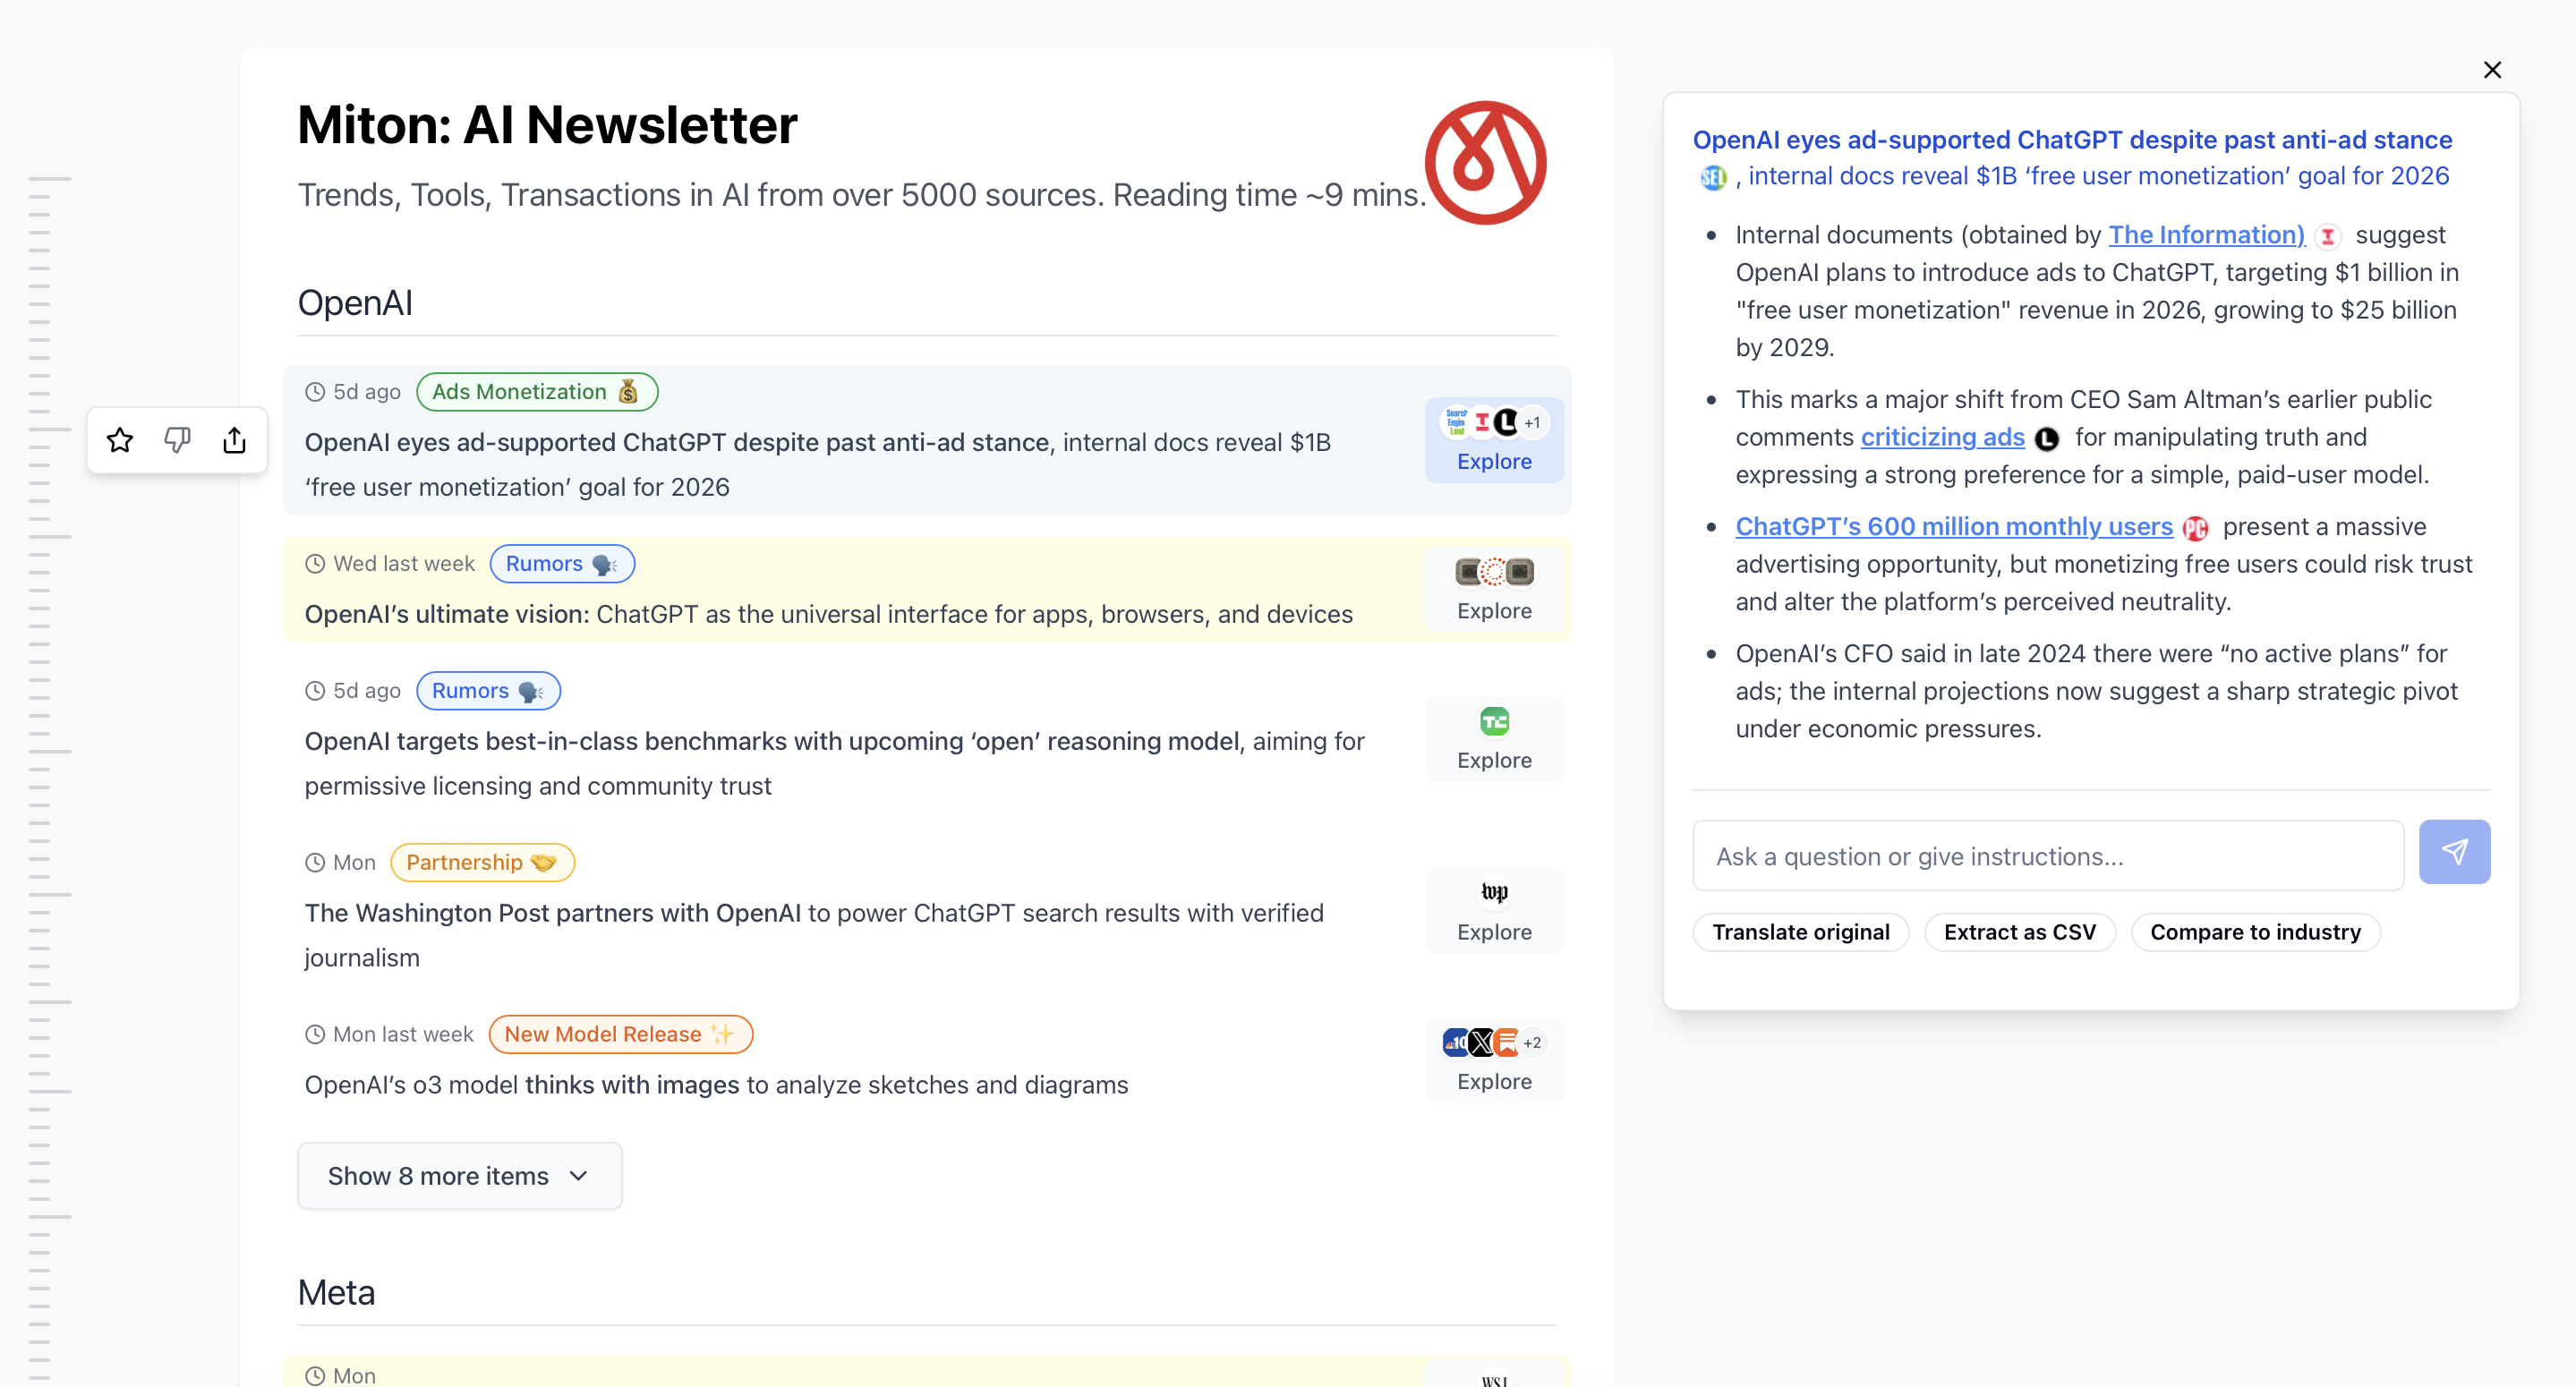Expand Show 8 more items
Screen dimensions: 2576x1387
[459, 1175]
